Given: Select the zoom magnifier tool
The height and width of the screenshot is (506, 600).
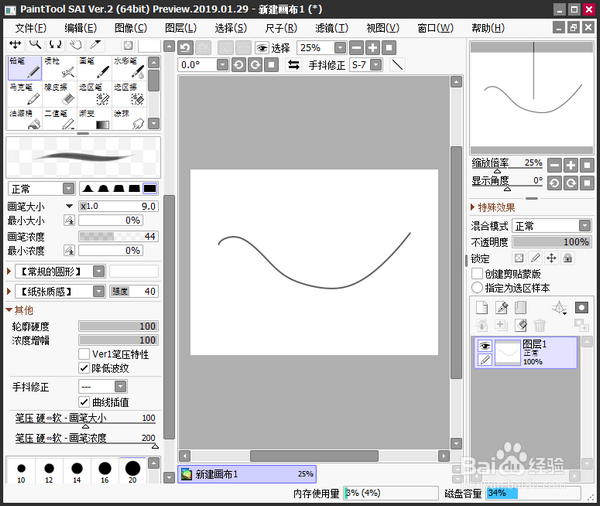Looking at the screenshot, I should pyautogui.click(x=35, y=44).
